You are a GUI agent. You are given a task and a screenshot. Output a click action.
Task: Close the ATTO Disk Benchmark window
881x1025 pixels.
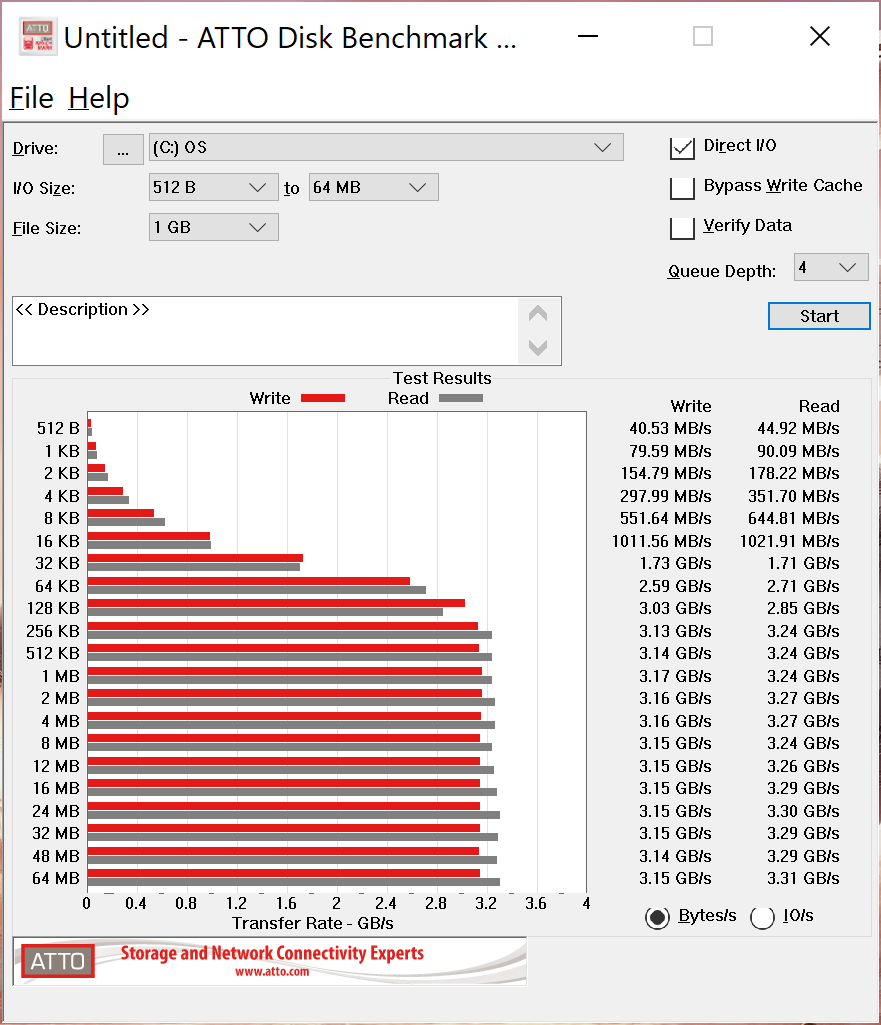coord(820,37)
